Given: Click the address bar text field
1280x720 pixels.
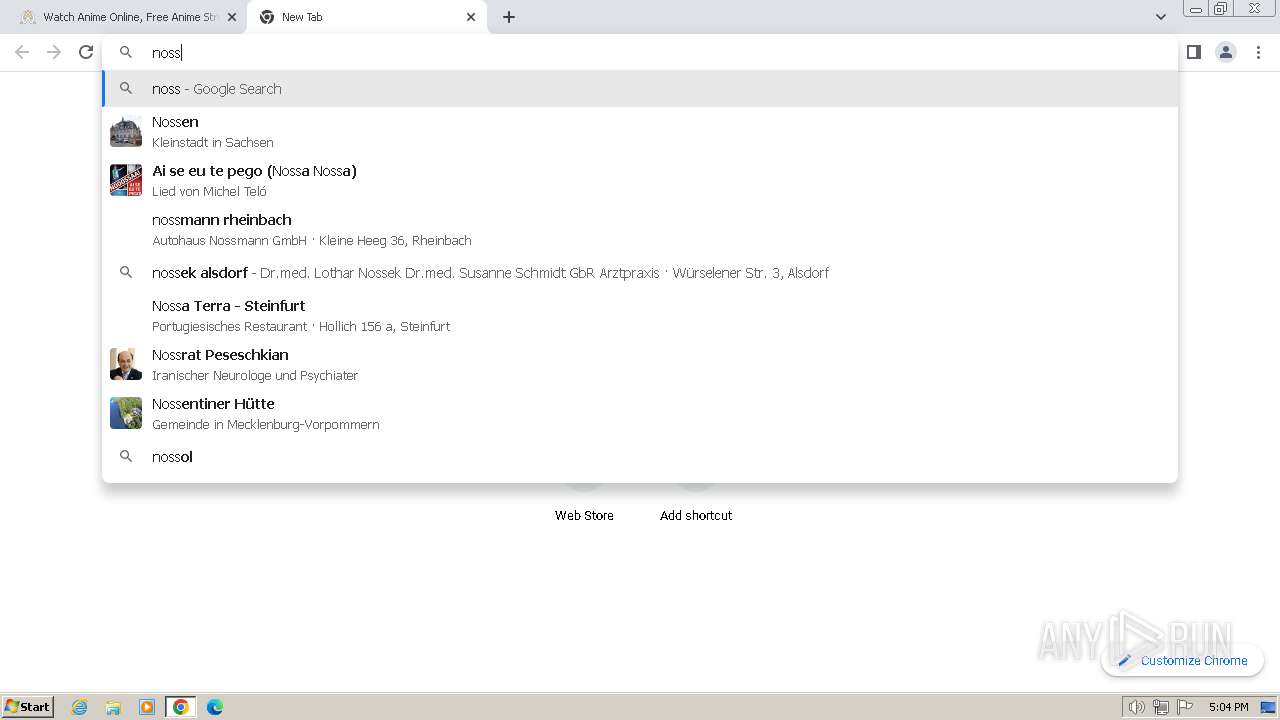Looking at the screenshot, I should pyautogui.click(x=640, y=52).
